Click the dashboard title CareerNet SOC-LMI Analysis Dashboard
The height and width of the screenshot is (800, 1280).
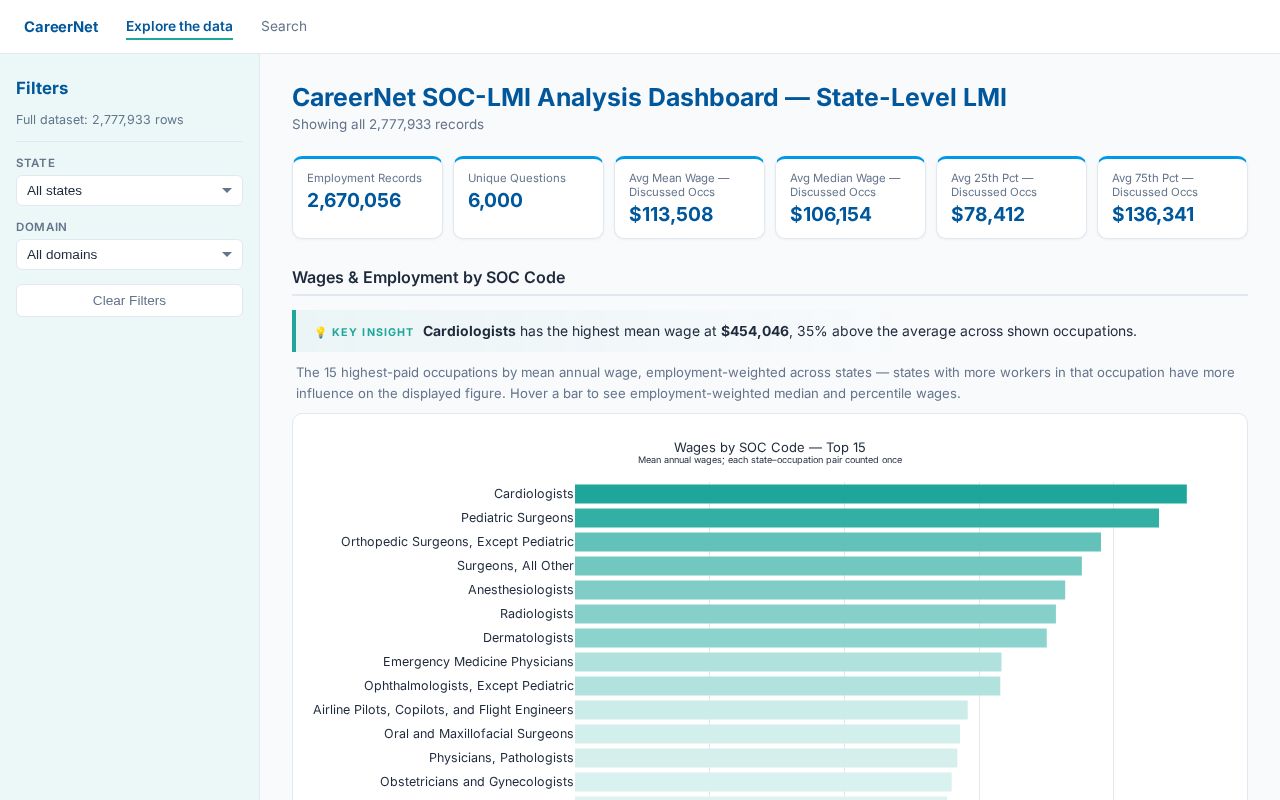click(x=649, y=97)
